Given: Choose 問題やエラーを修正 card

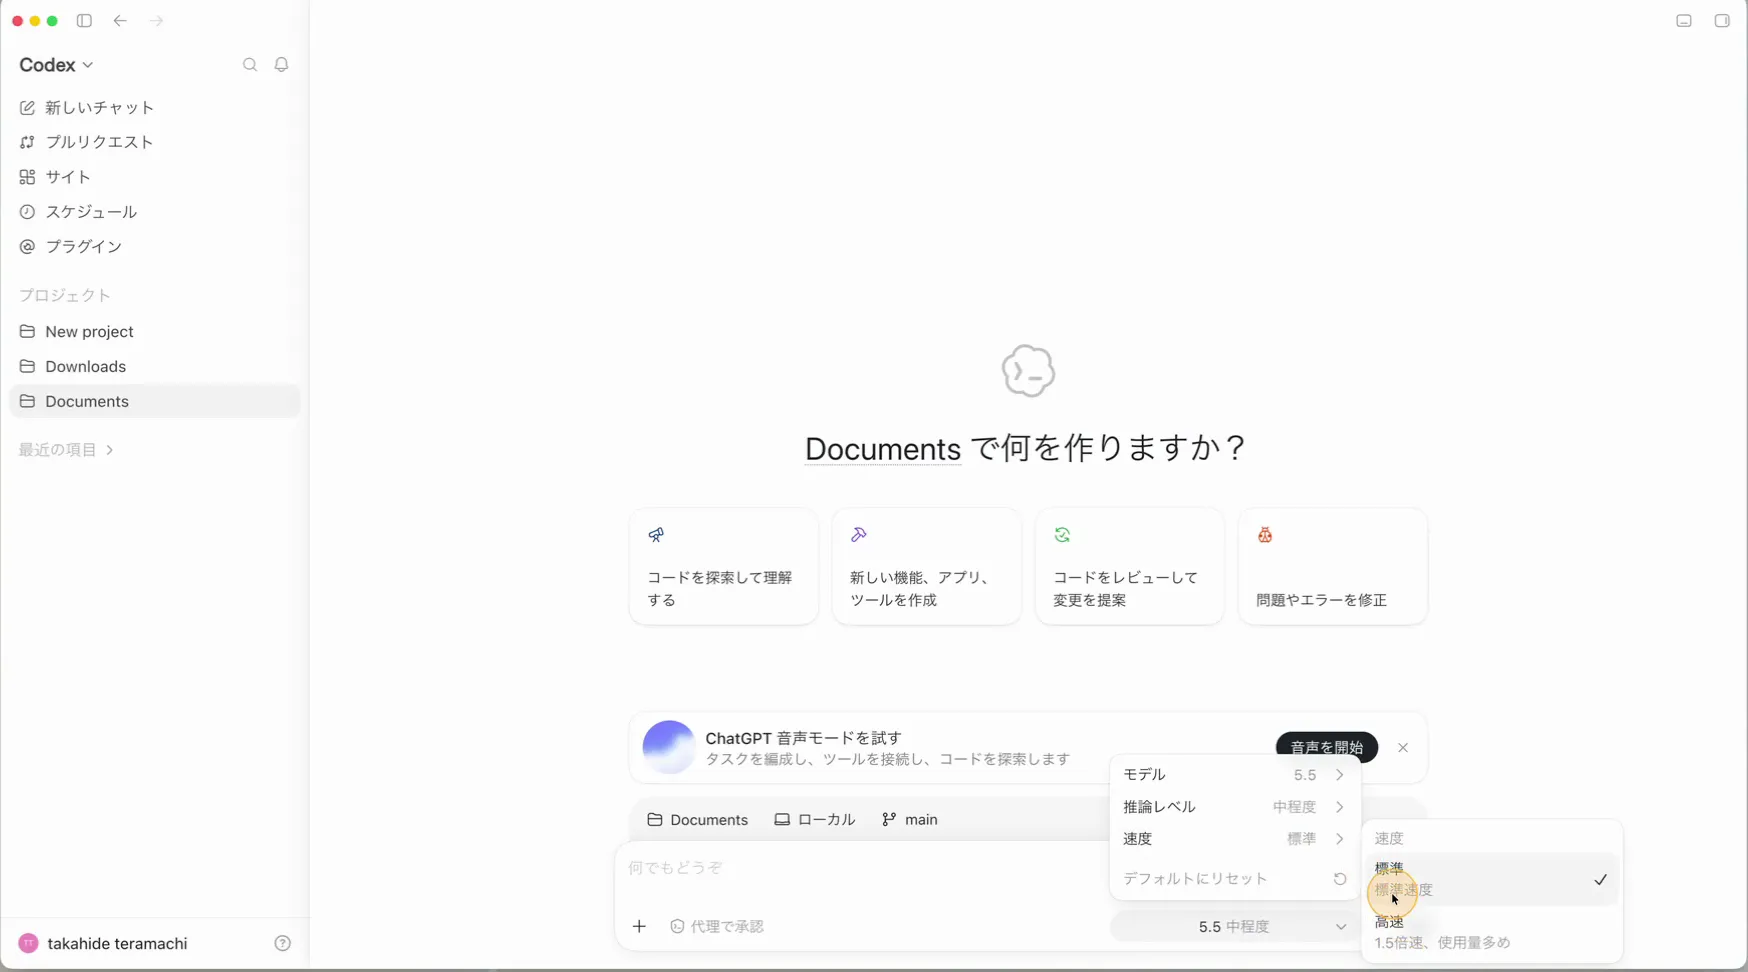Looking at the screenshot, I should pyautogui.click(x=1333, y=567).
